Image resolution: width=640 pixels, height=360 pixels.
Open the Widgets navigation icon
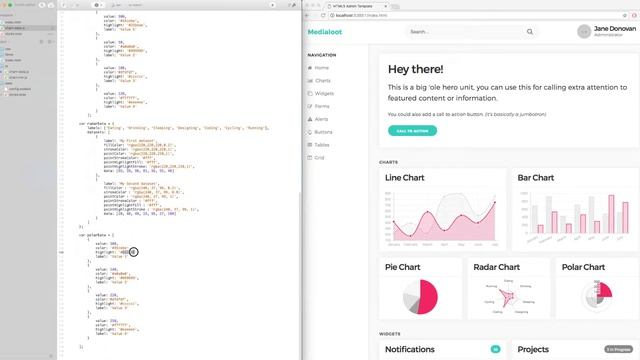click(310, 93)
